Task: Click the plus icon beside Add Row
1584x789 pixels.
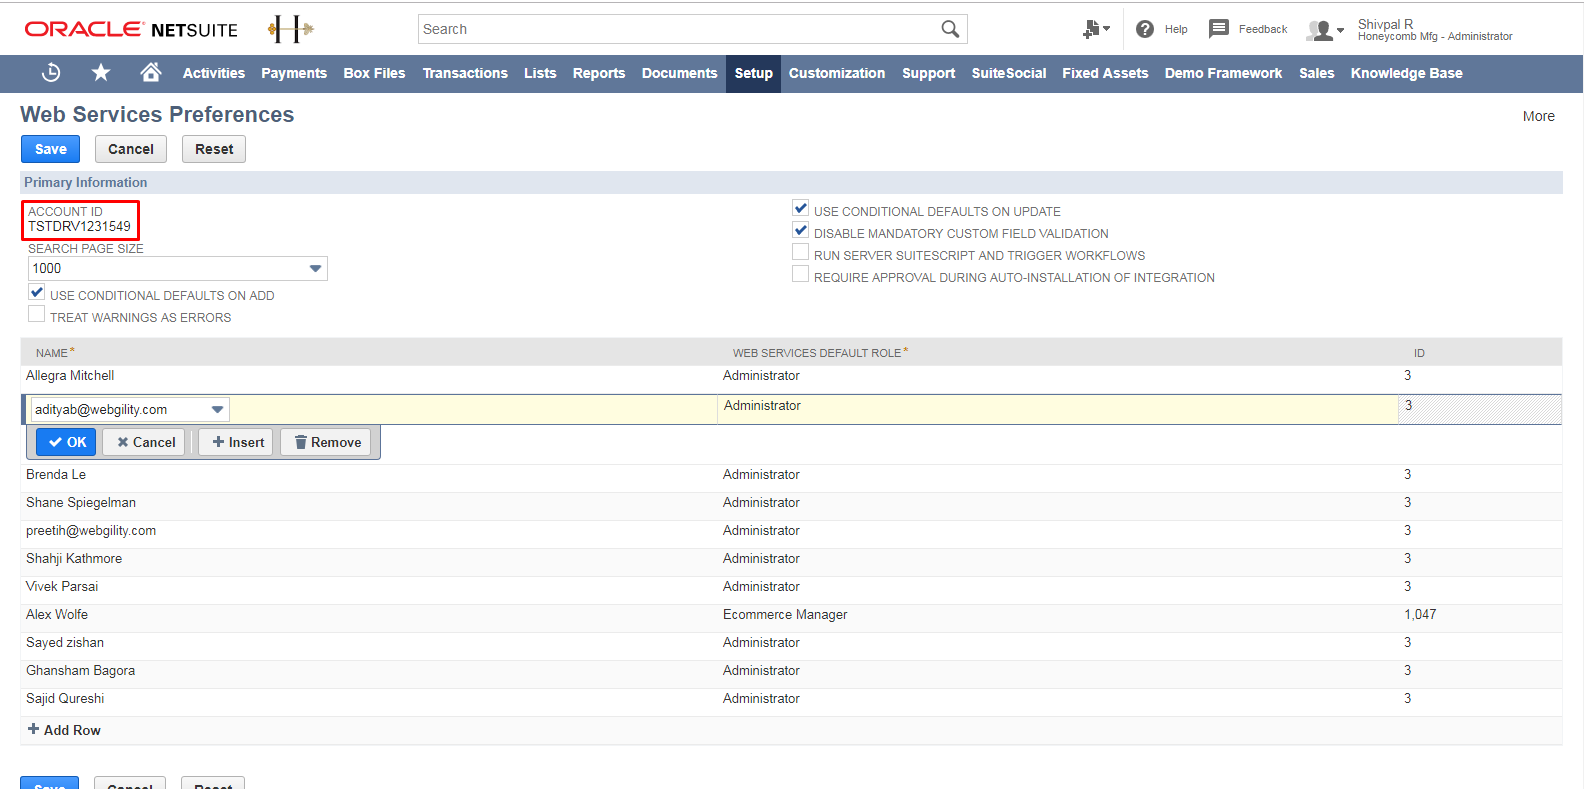Action: click(33, 729)
